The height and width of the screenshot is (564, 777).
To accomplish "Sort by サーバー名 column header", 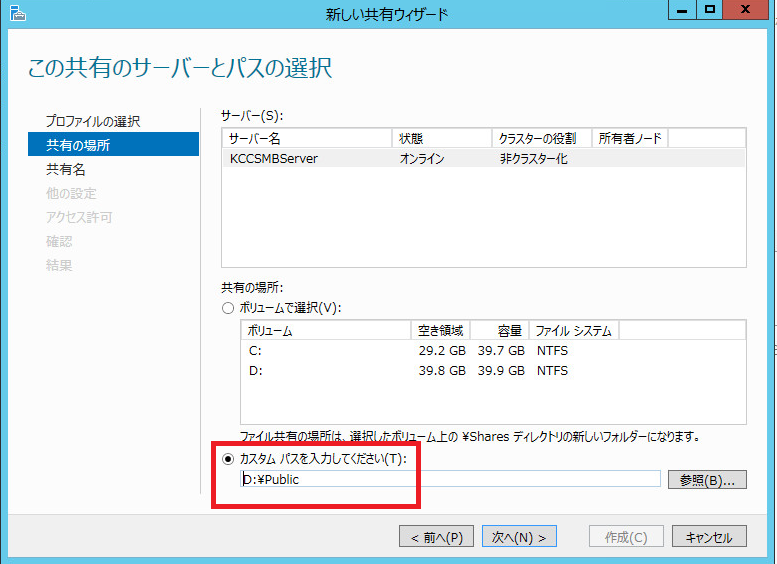I will tap(307, 138).
